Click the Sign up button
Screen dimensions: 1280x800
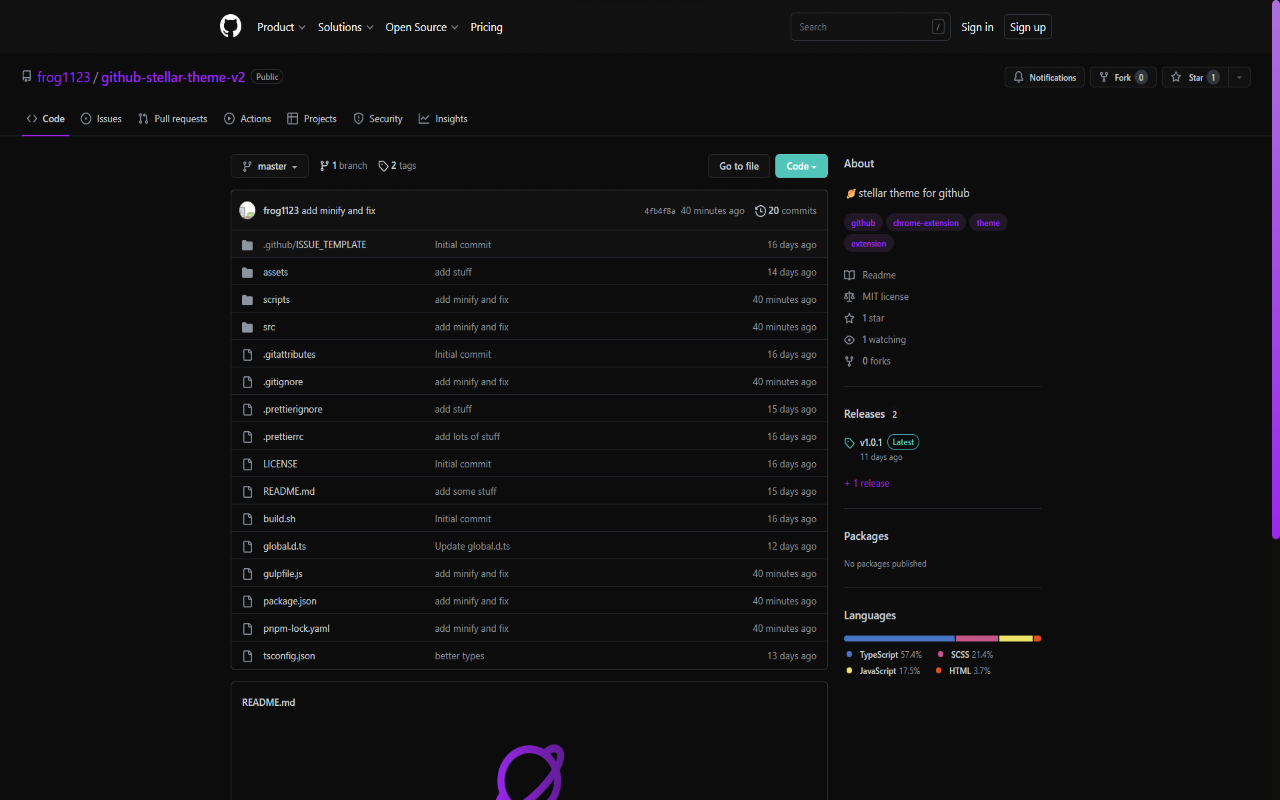(1028, 27)
